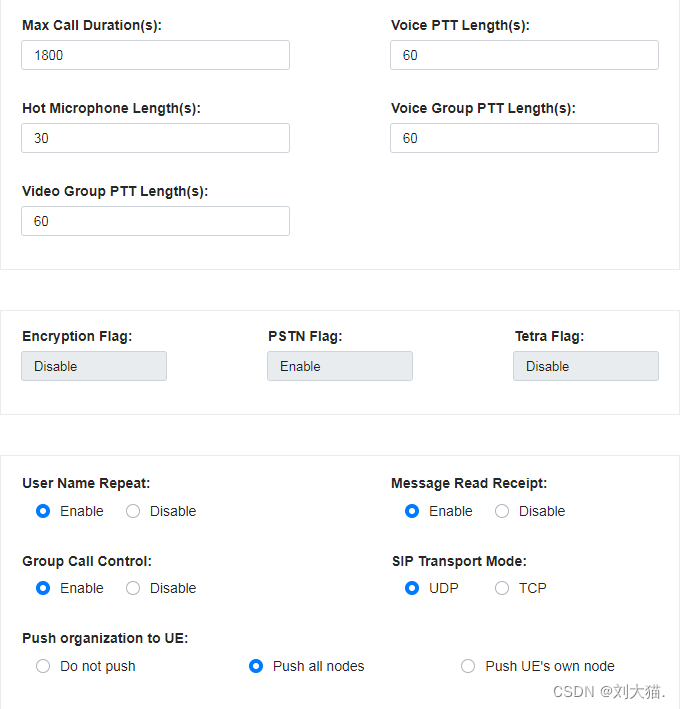Select Push UE's own node option
The height and width of the screenshot is (709, 680).
(x=468, y=666)
